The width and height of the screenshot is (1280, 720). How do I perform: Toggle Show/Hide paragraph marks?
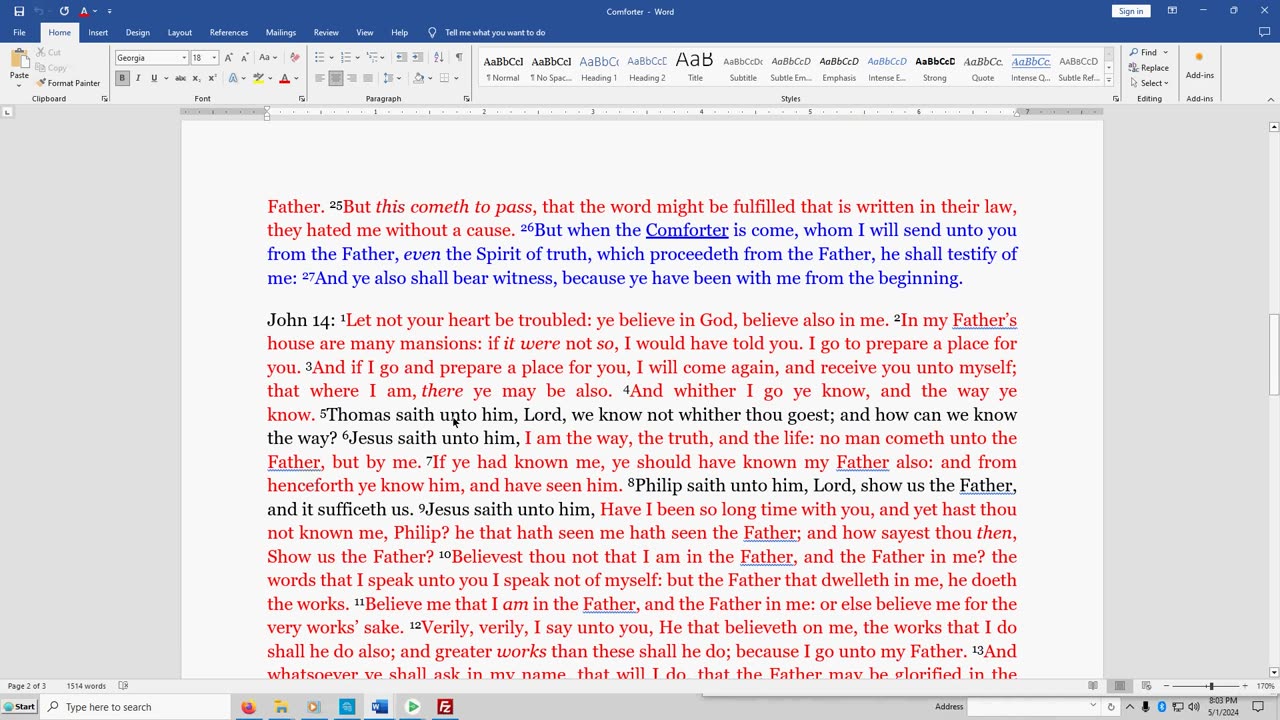(x=459, y=58)
